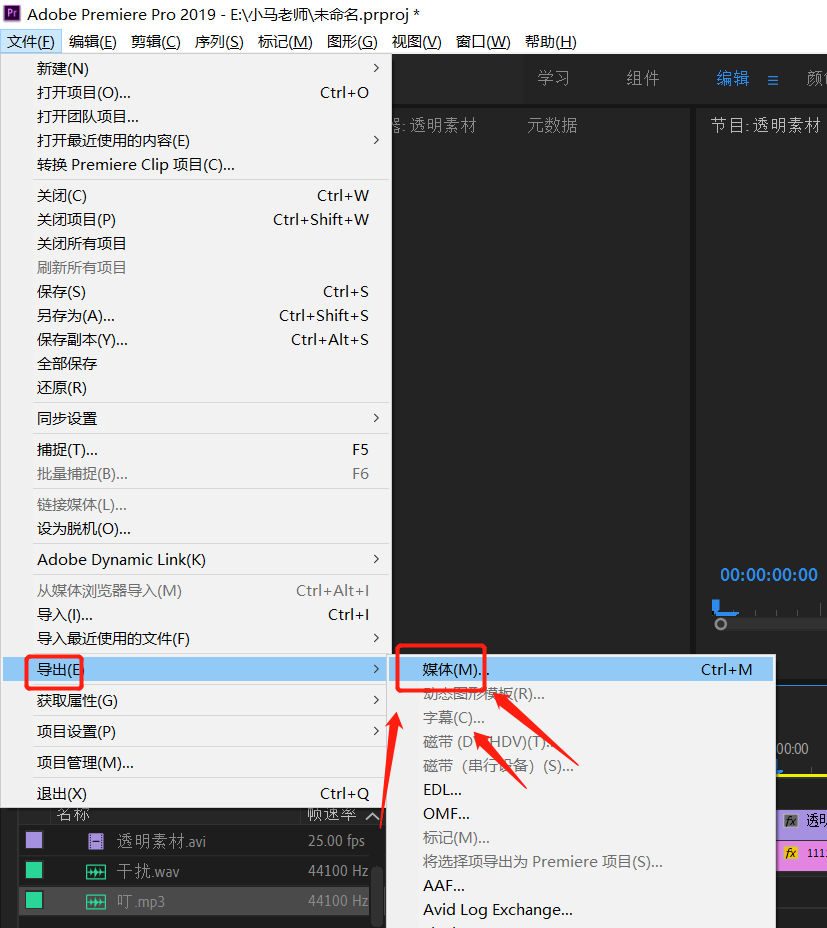Select 退出(X) to quit
Image resolution: width=827 pixels, height=928 pixels.
coord(196,794)
